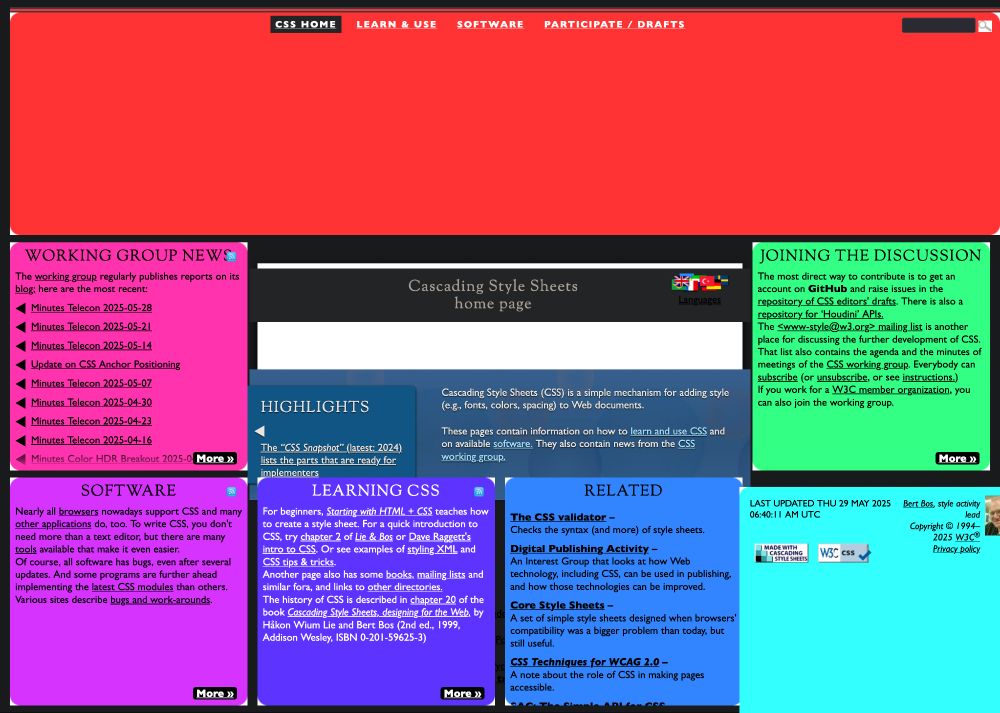Click the unsubscribe link

[842, 378]
